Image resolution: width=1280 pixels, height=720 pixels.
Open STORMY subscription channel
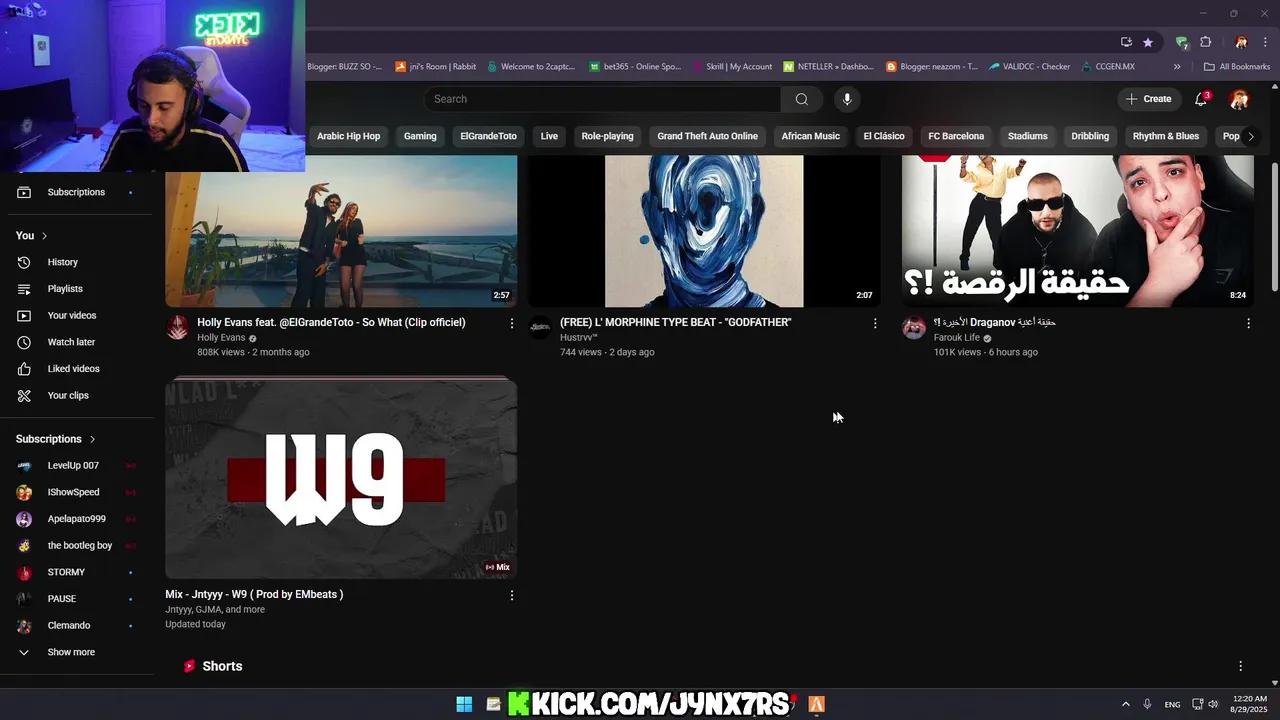point(76,572)
